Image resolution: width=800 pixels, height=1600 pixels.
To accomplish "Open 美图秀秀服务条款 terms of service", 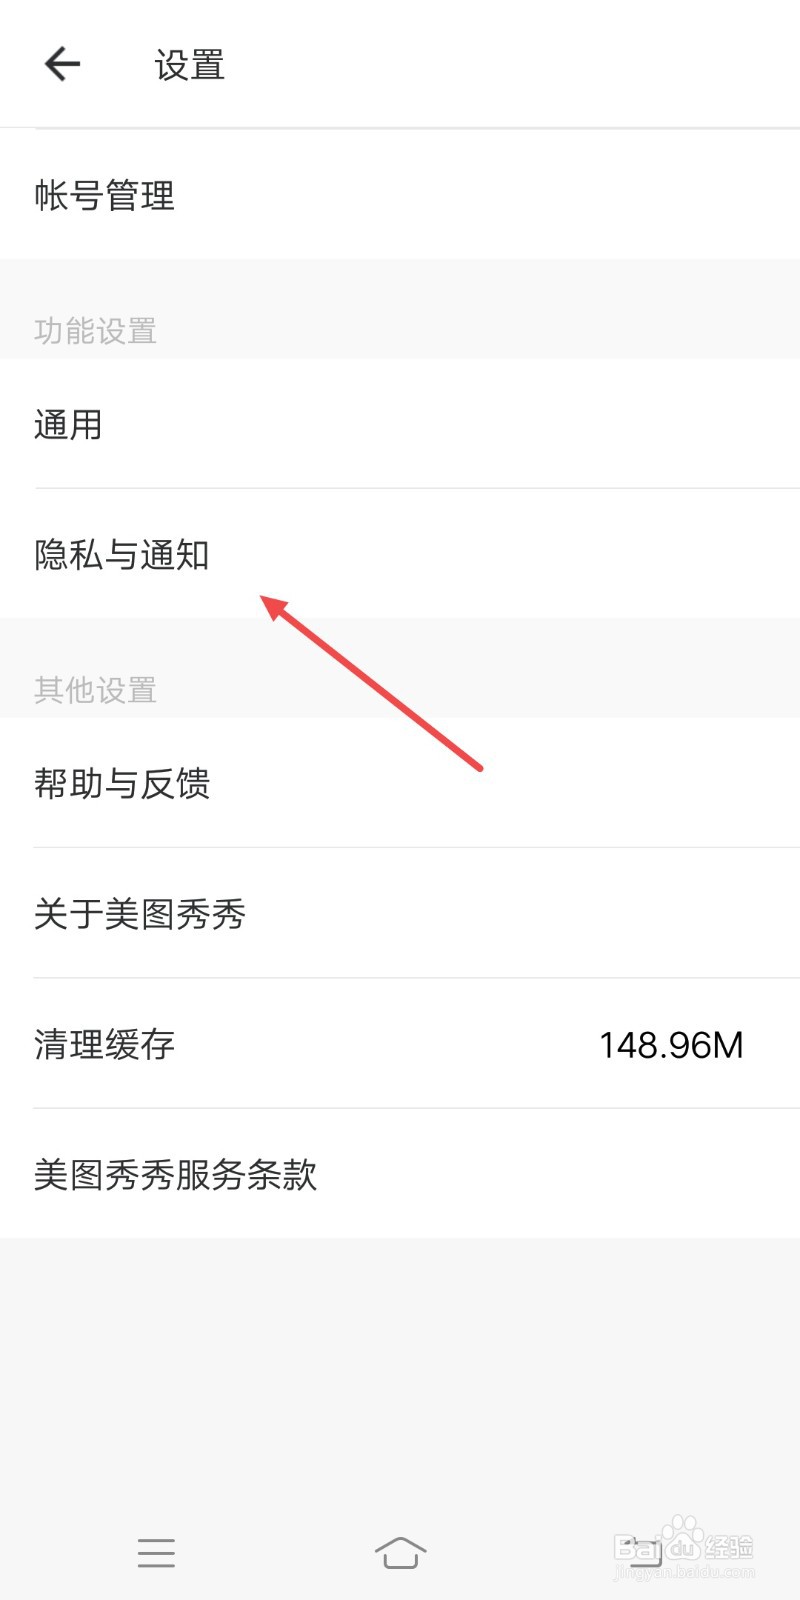I will coord(400,1173).
